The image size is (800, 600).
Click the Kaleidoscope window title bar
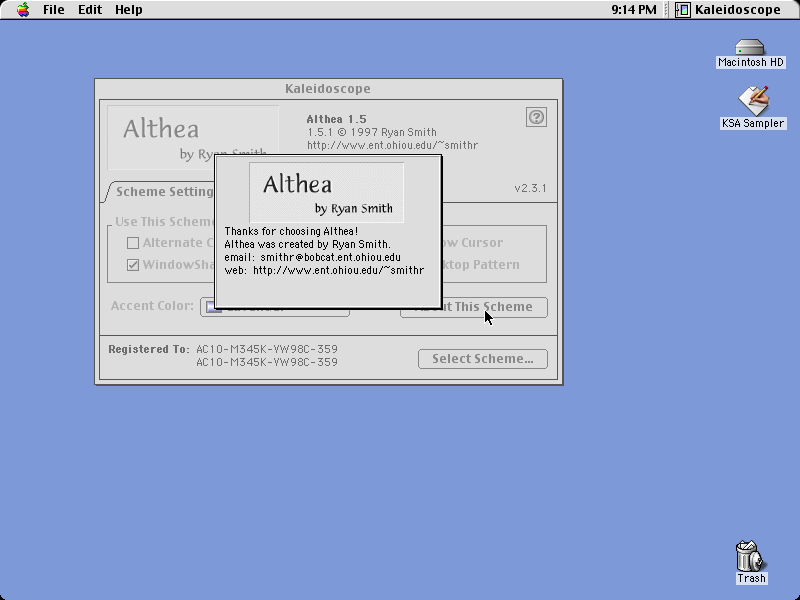click(x=329, y=89)
